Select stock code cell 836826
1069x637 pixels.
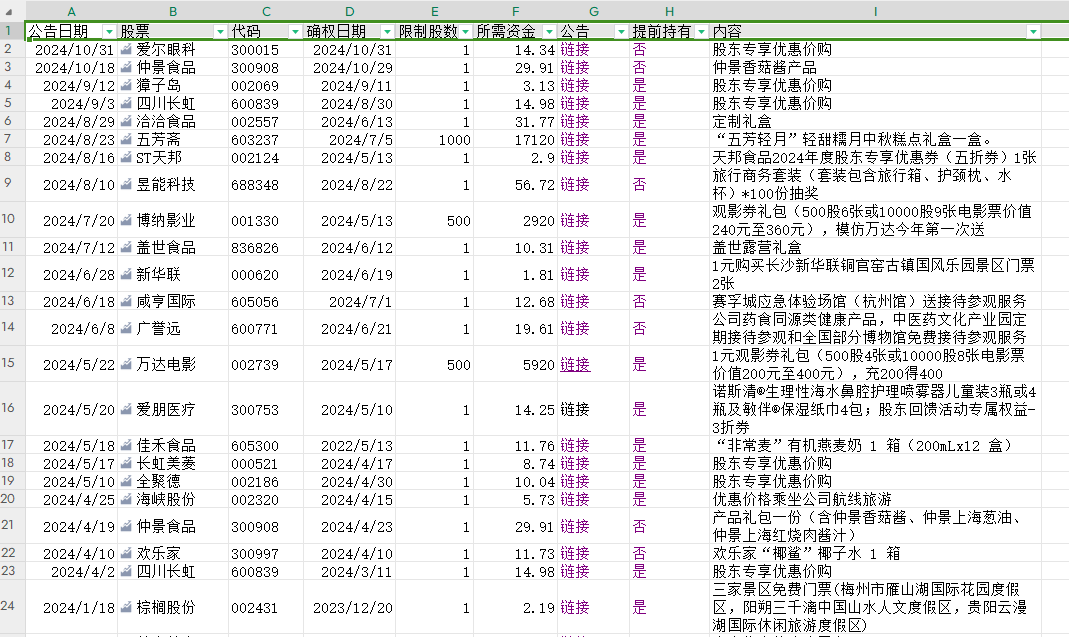click(x=266, y=248)
